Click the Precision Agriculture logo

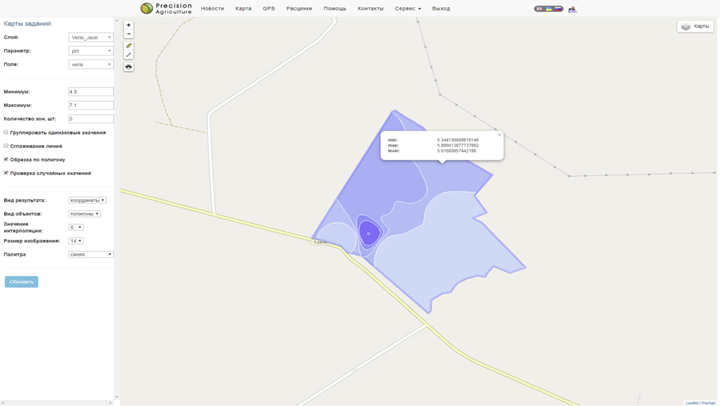[x=166, y=8]
